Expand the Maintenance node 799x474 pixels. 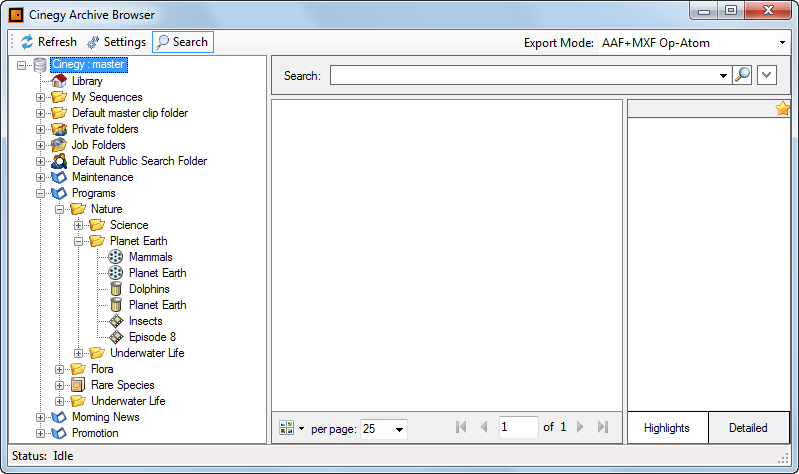pos(40,177)
